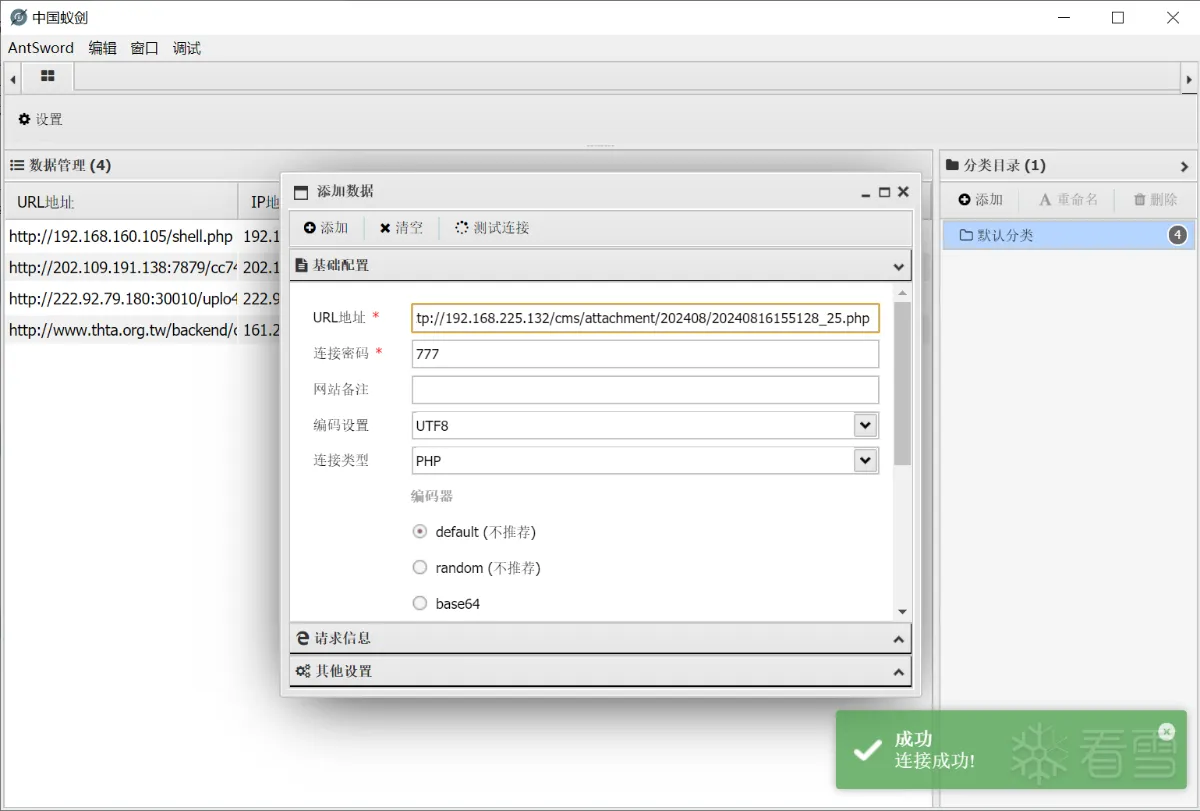The image size is (1200, 811).
Task: Click the tab bar left arrow
Action: (x=13, y=78)
